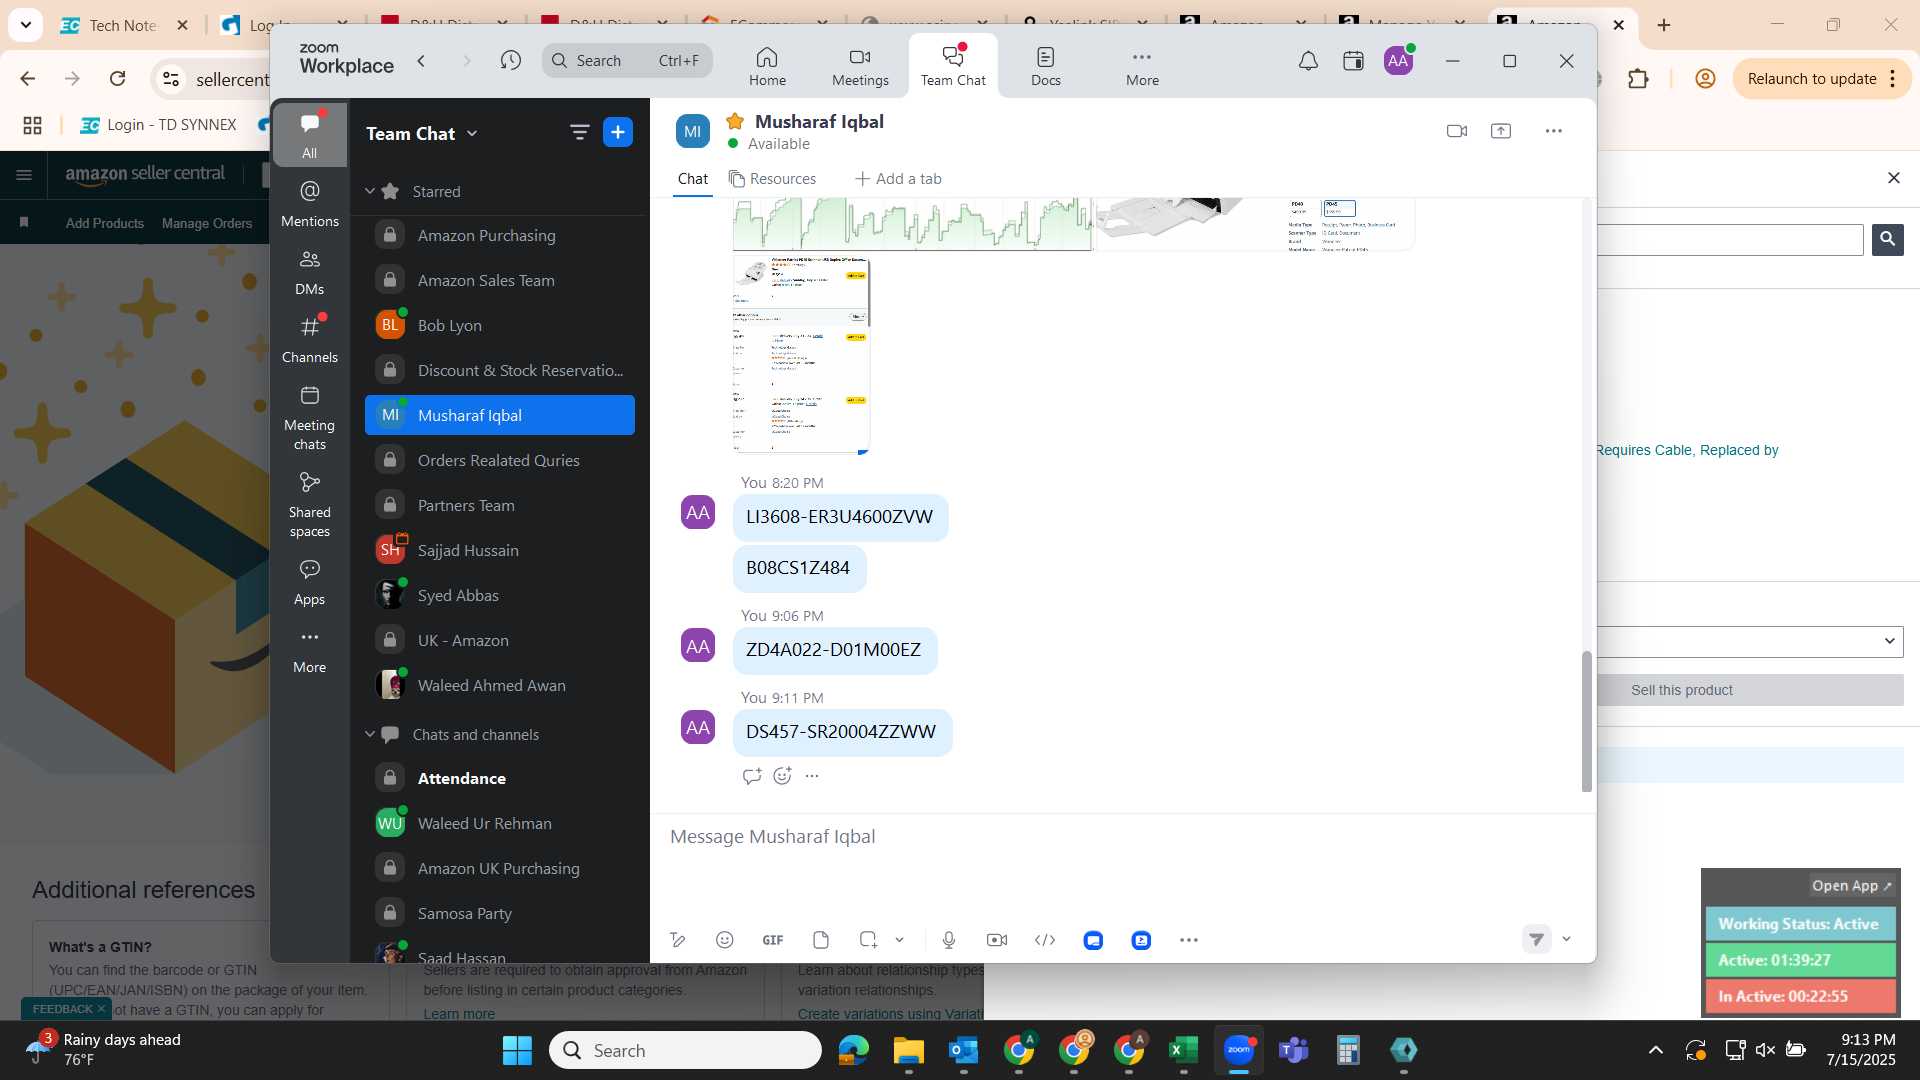Record an audio message with microphone icon
Viewport: 1920px width, 1080px height.
949,940
